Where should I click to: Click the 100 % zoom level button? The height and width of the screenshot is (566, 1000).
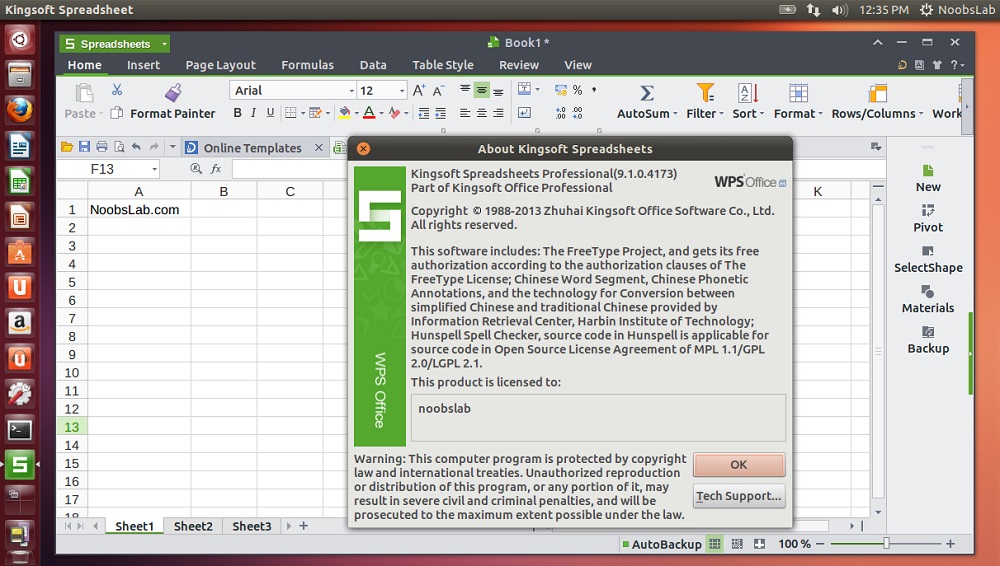[x=794, y=544]
